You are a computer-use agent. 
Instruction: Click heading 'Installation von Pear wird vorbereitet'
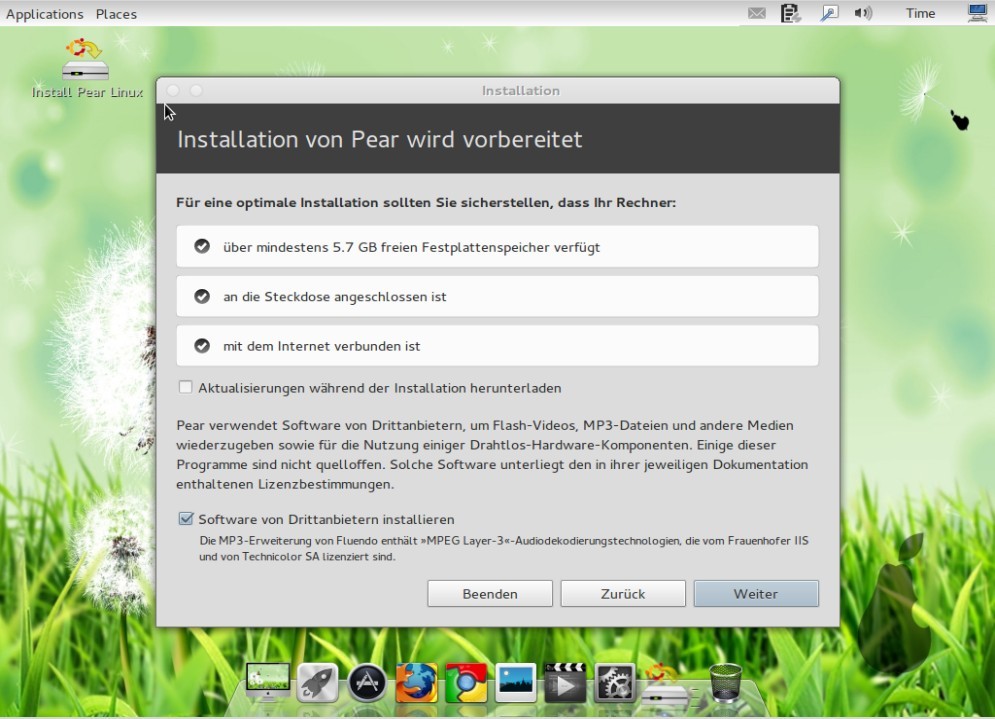379,140
